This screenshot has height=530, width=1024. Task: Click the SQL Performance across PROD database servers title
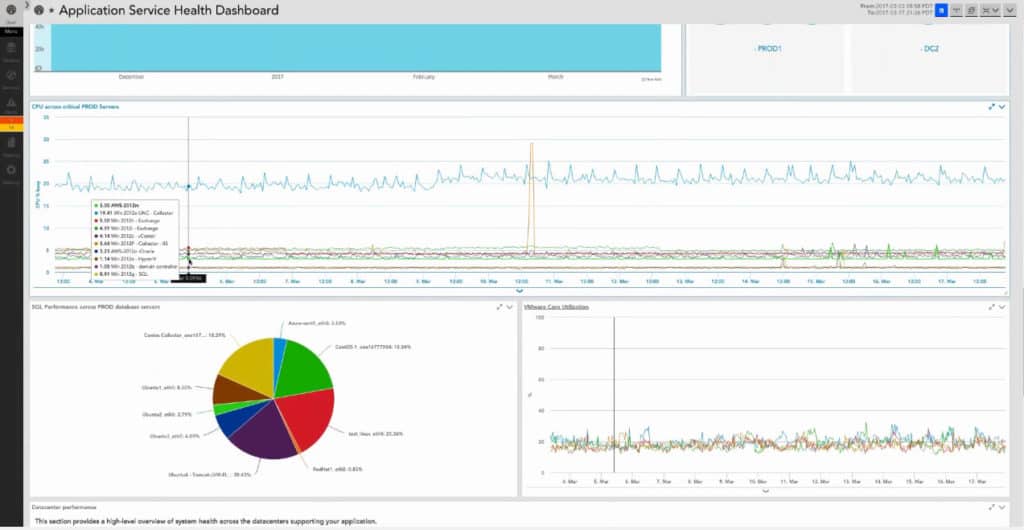click(96, 306)
